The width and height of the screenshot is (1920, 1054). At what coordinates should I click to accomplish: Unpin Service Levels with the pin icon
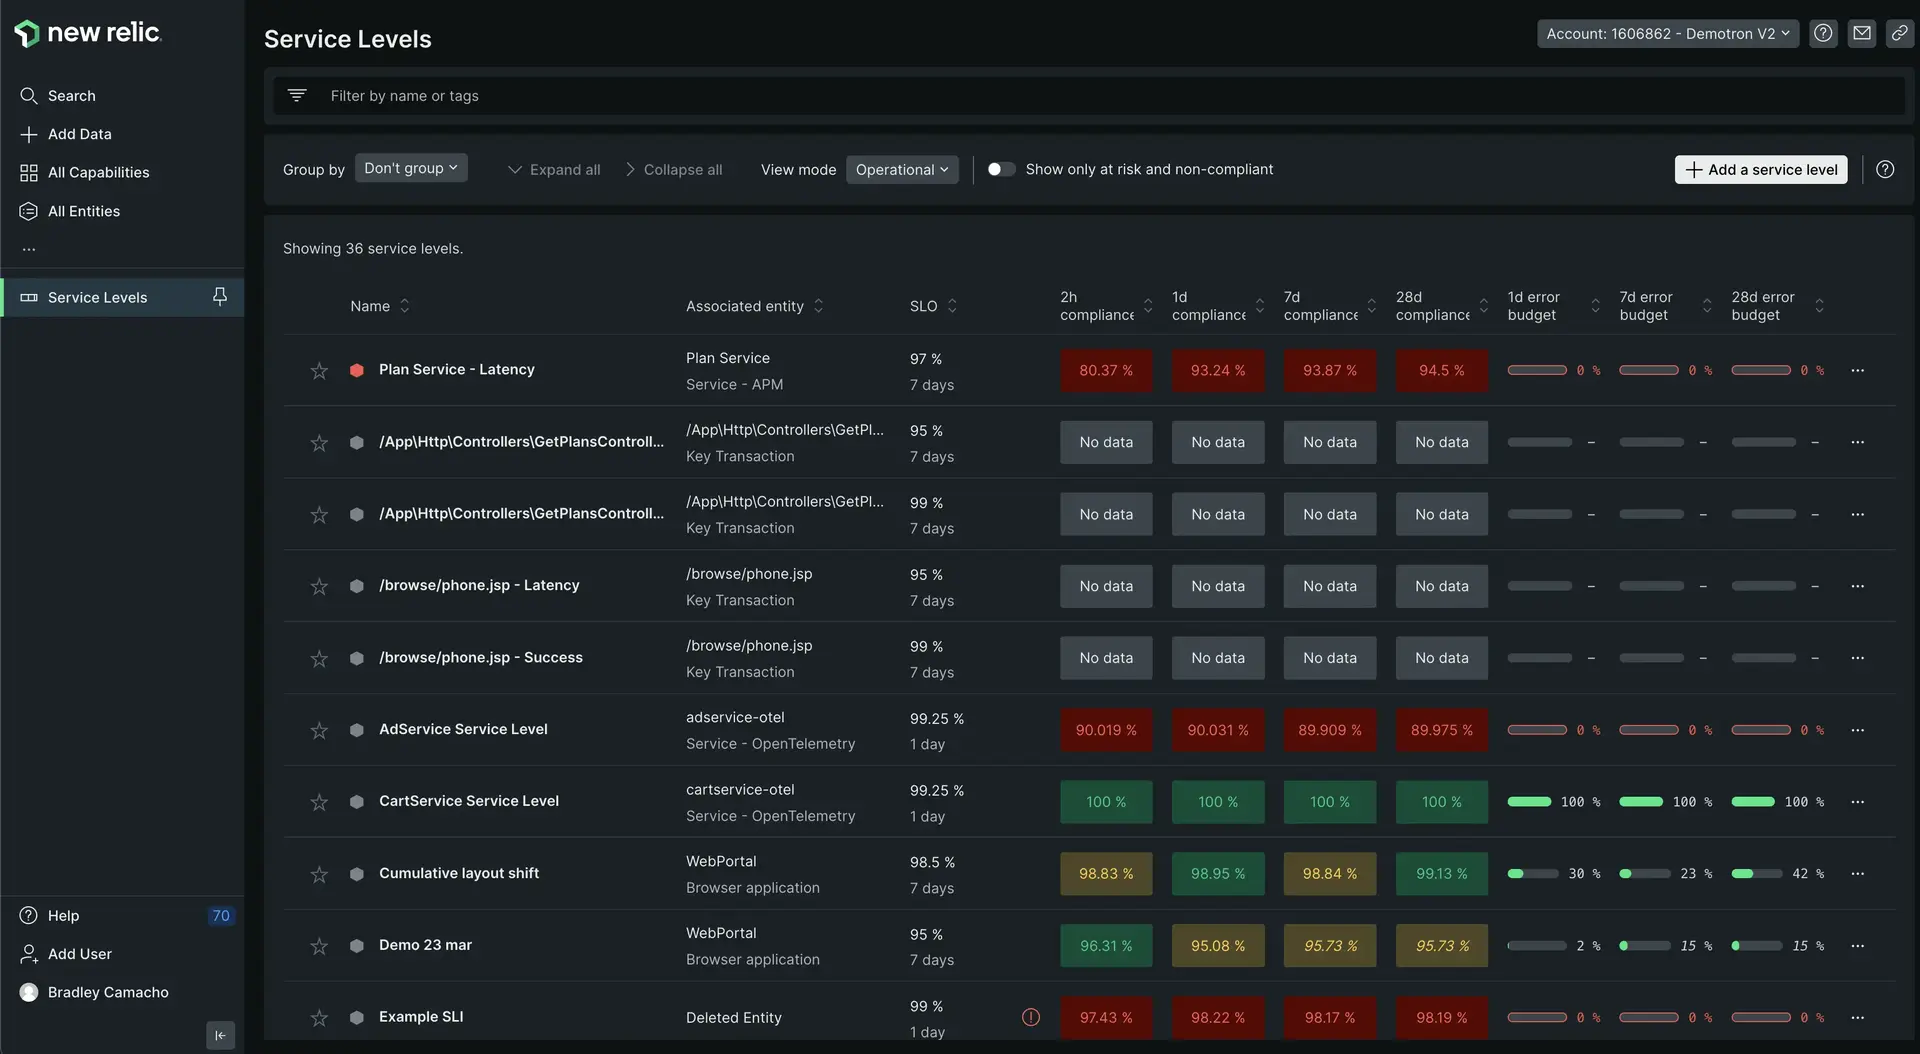pos(220,296)
